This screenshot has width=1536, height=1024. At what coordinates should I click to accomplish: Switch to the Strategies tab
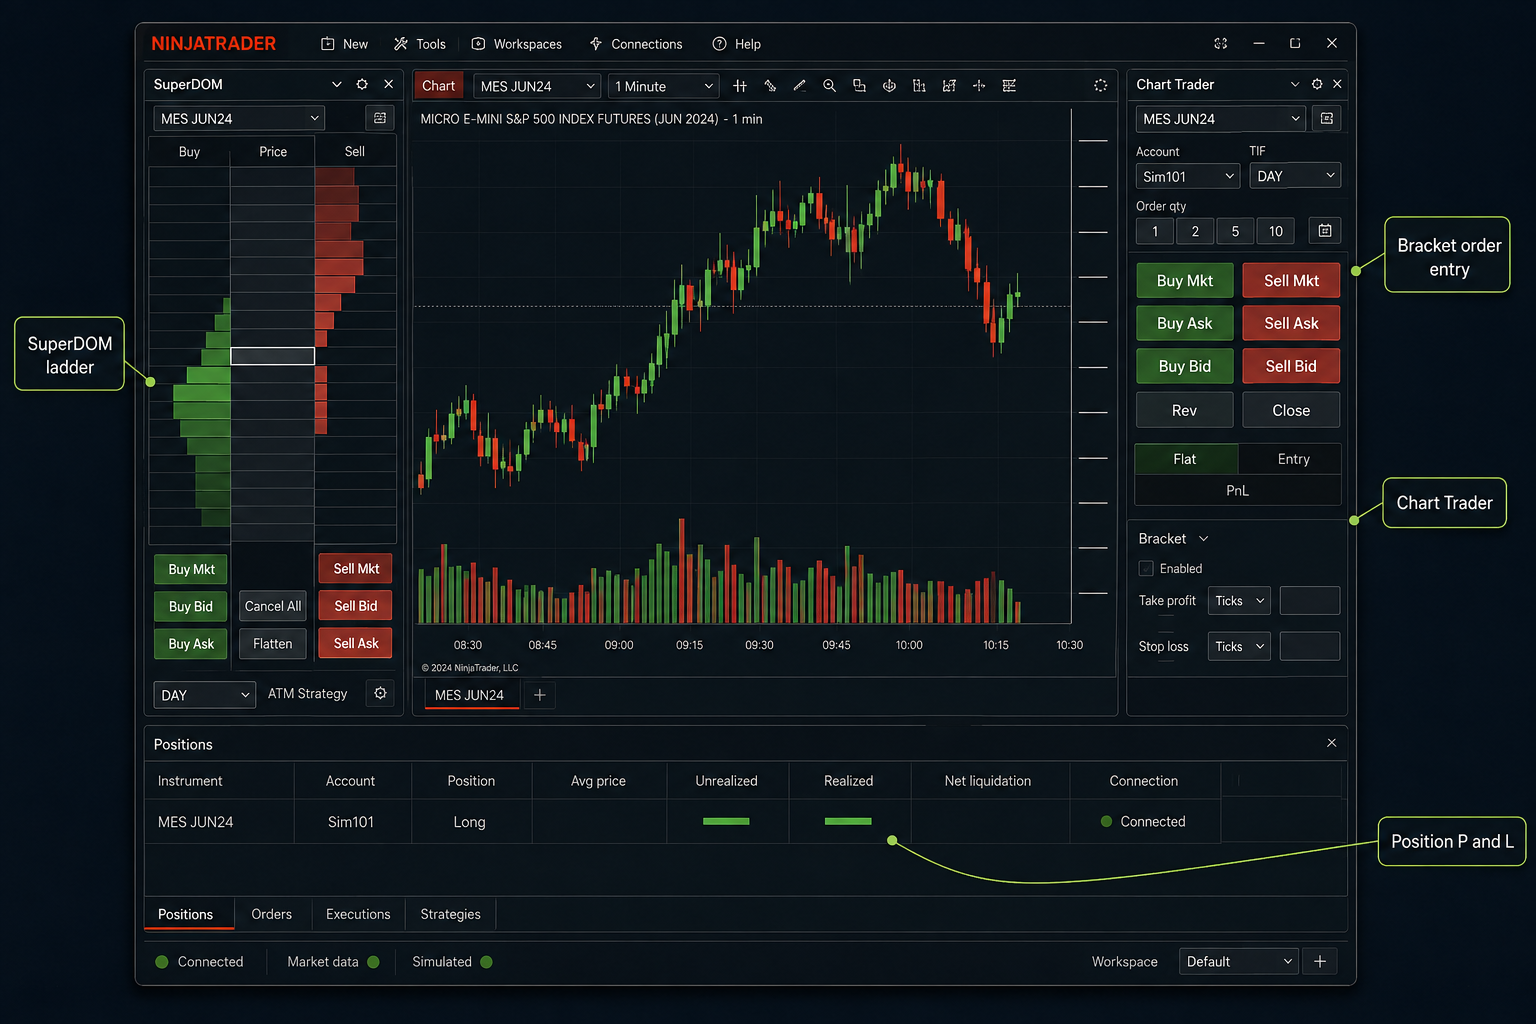[450, 914]
